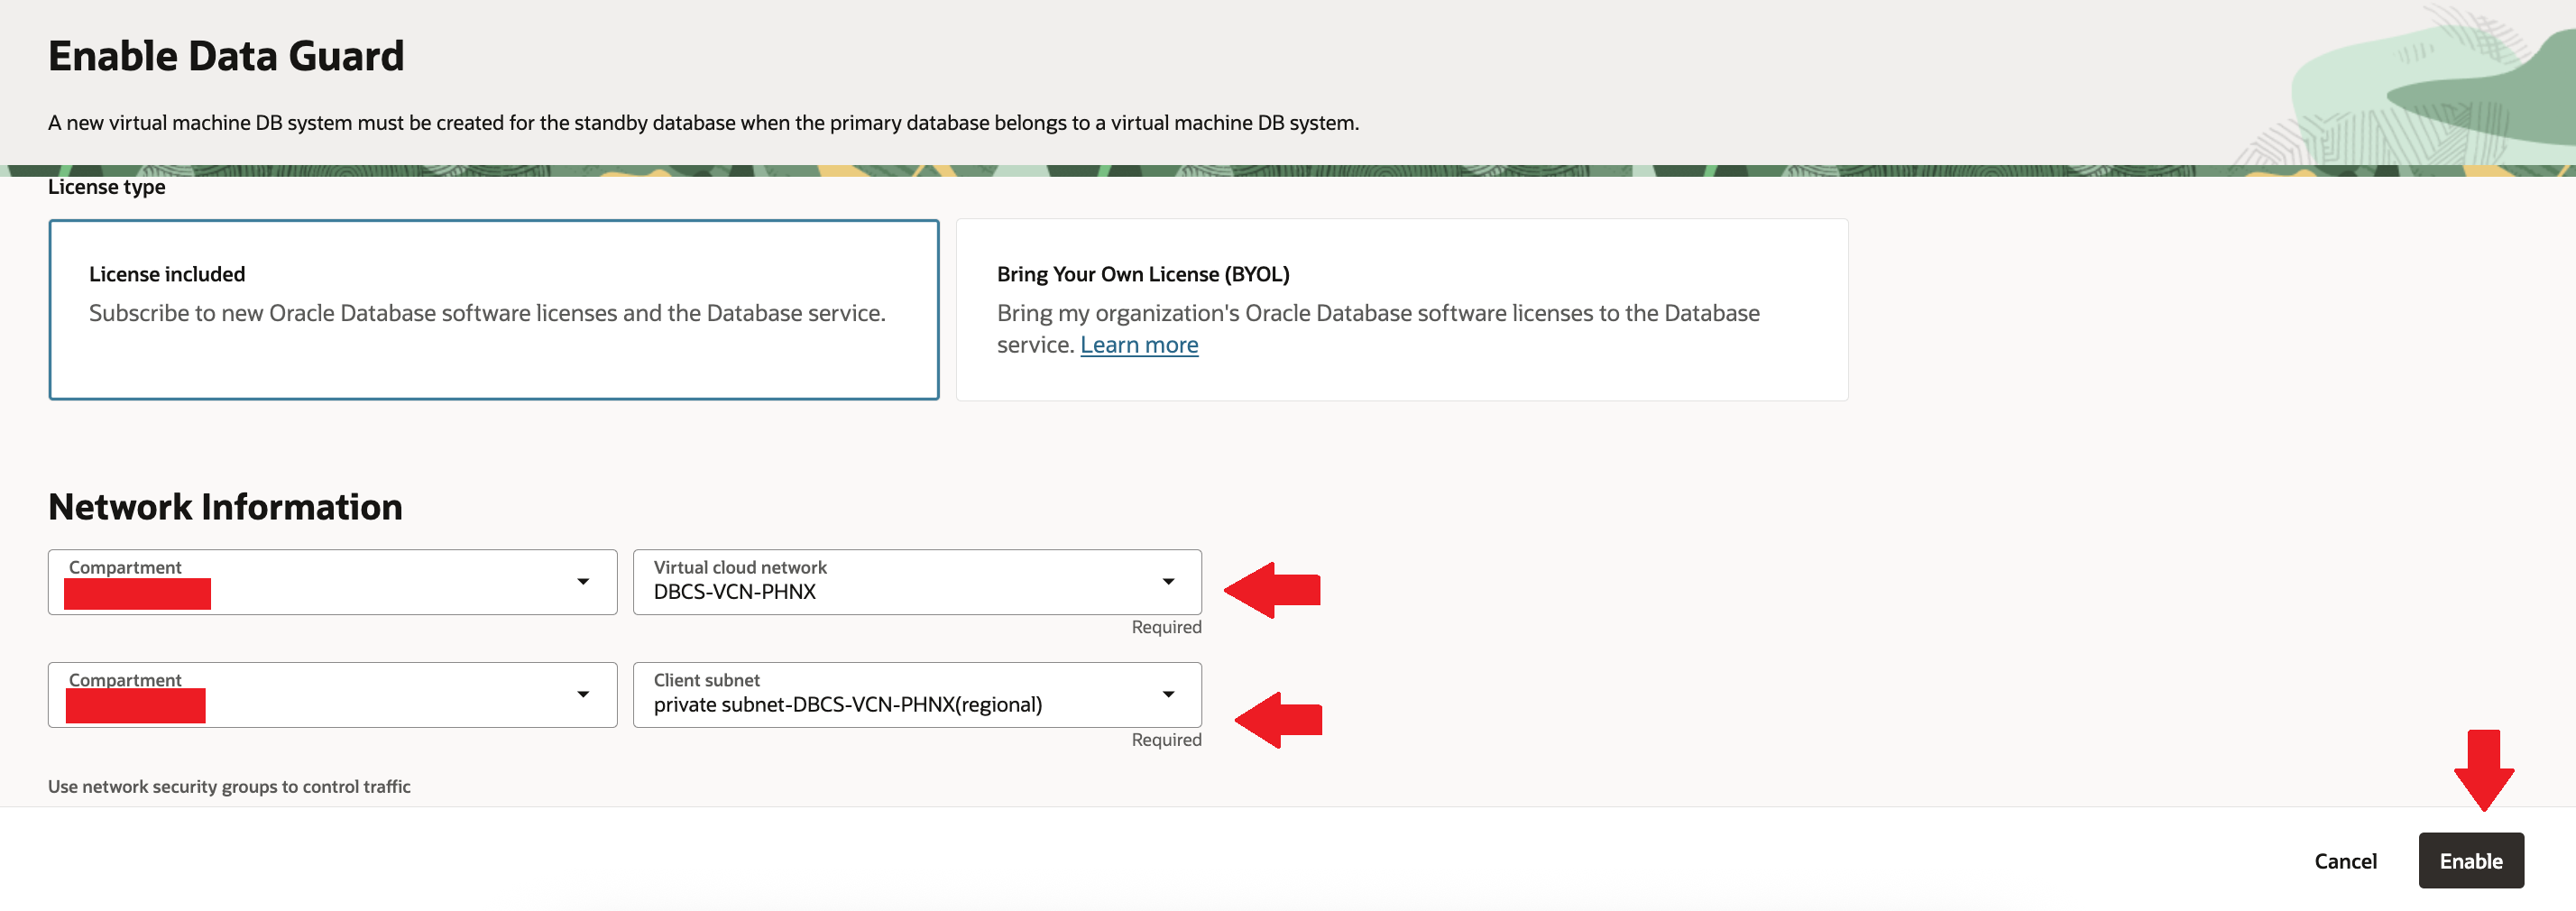This screenshot has height=911, width=2576.
Task: Click the Network Information heading
Action: (225, 507)
